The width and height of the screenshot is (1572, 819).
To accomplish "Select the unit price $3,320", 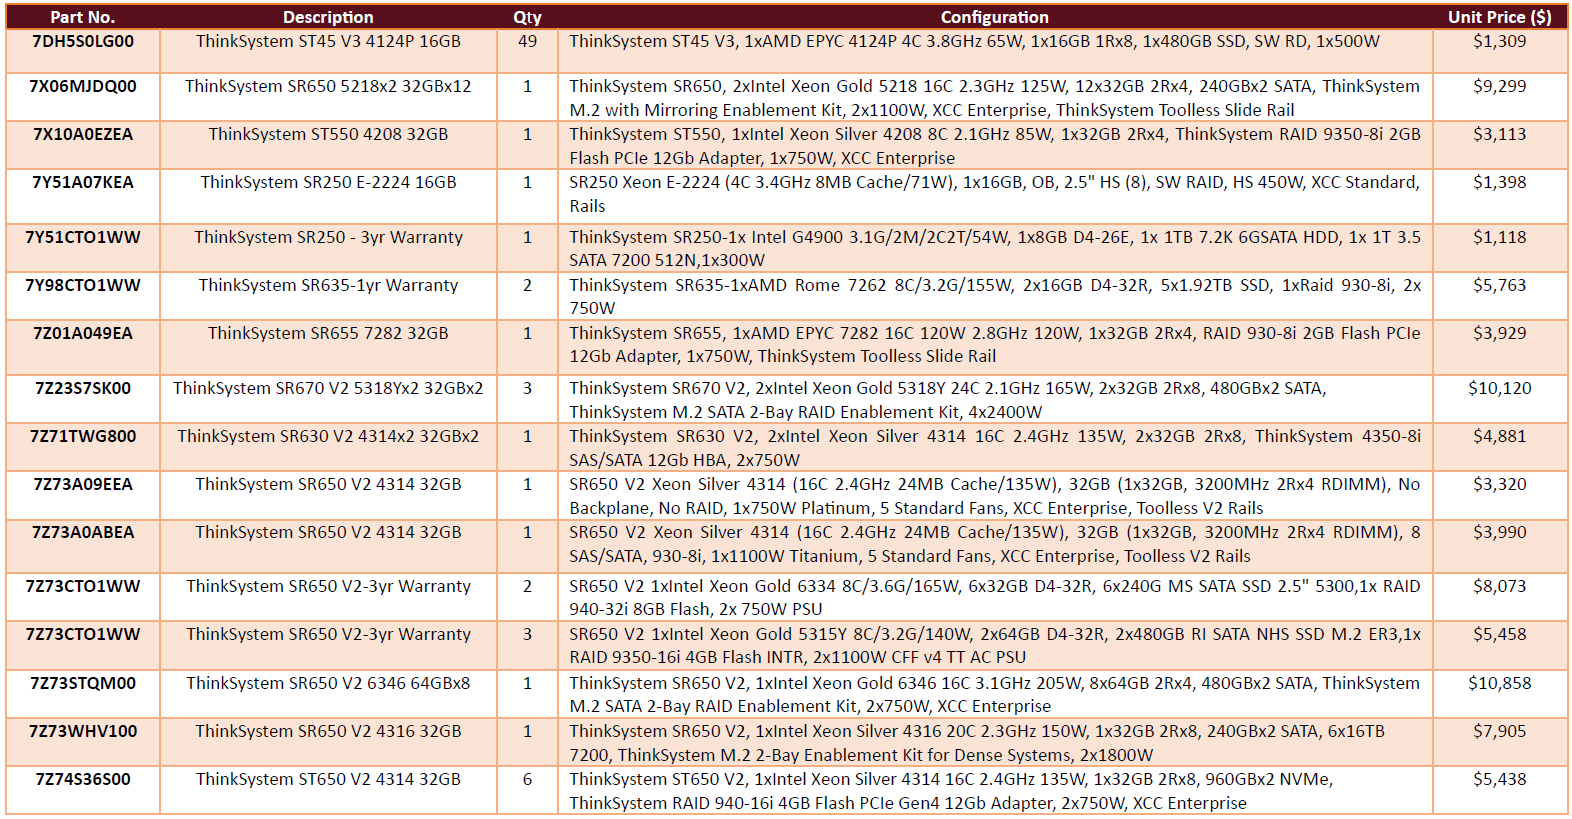I will pyautogui.click(x=1500, y=484).
